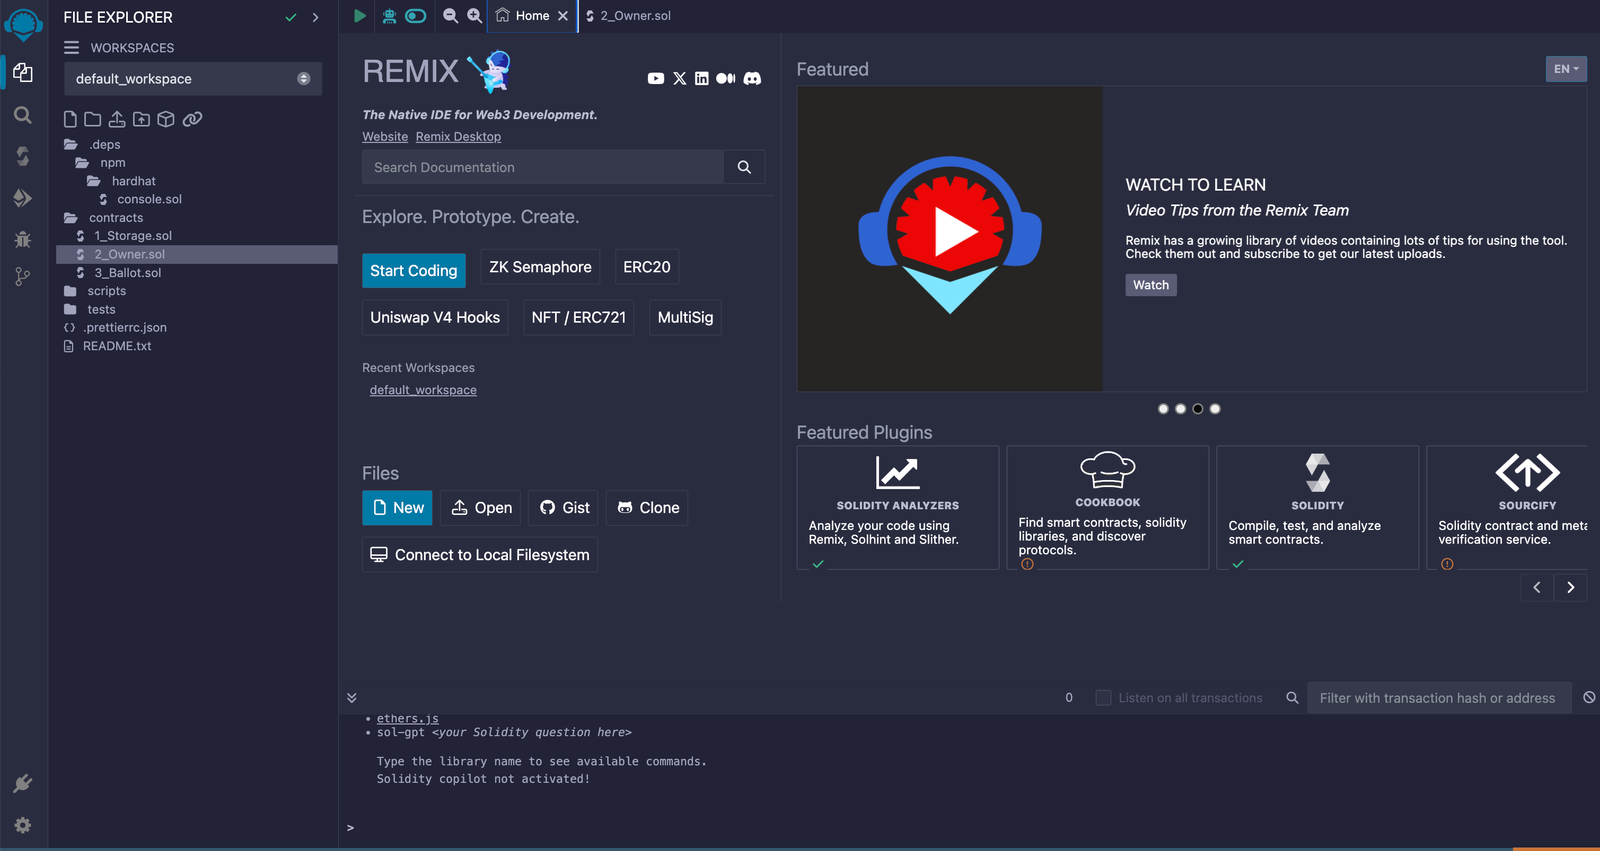This screenshot has height=851, width=1600.
Task: Create a new file icon in explorer
Action: pos(70,119)
